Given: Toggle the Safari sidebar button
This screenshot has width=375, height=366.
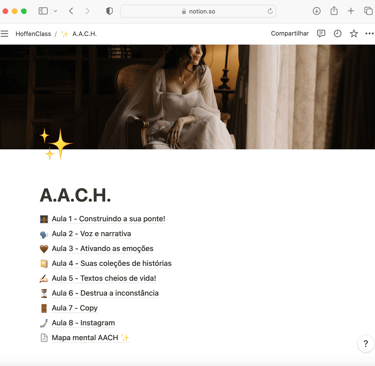Looking at the screenshot, I should (43, 11).
